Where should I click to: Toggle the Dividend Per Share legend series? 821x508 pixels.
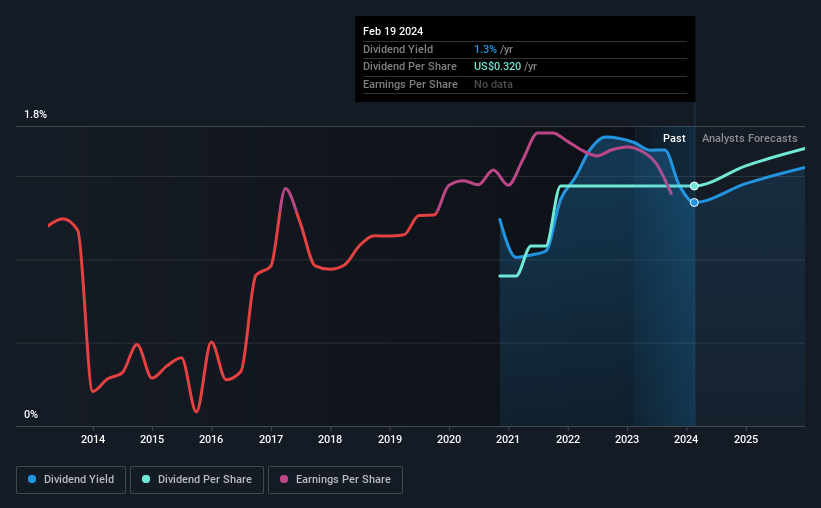point(197,480)
